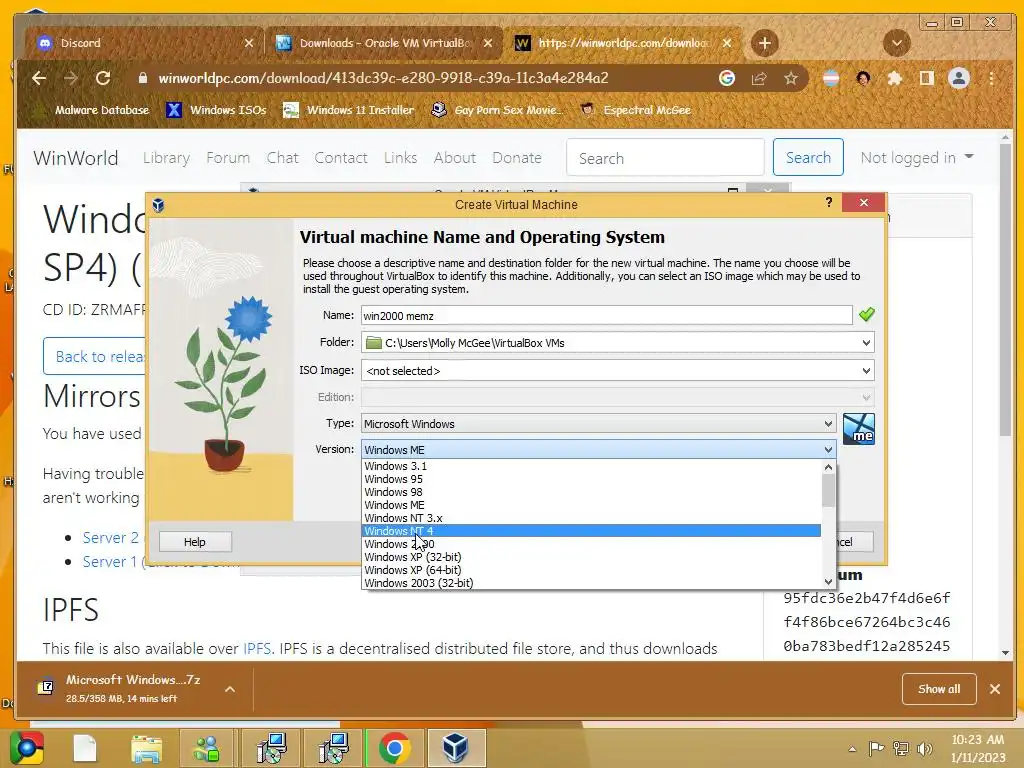This screenshot has width=1024, height=768.
Task: Click Show all downloads button
Action: pos(939,689)
